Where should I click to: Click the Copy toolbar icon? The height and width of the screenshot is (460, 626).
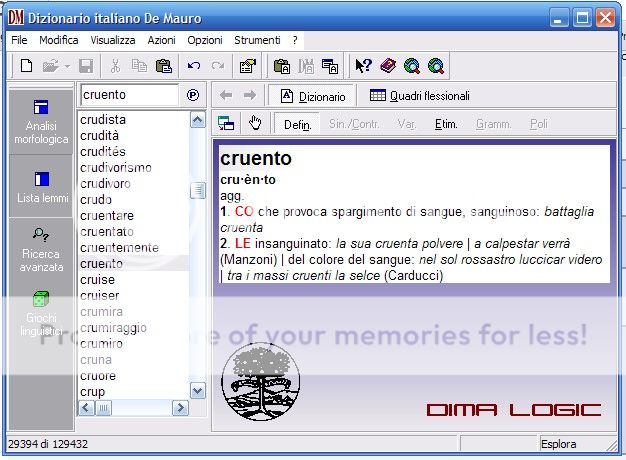(x=139, y=65)
